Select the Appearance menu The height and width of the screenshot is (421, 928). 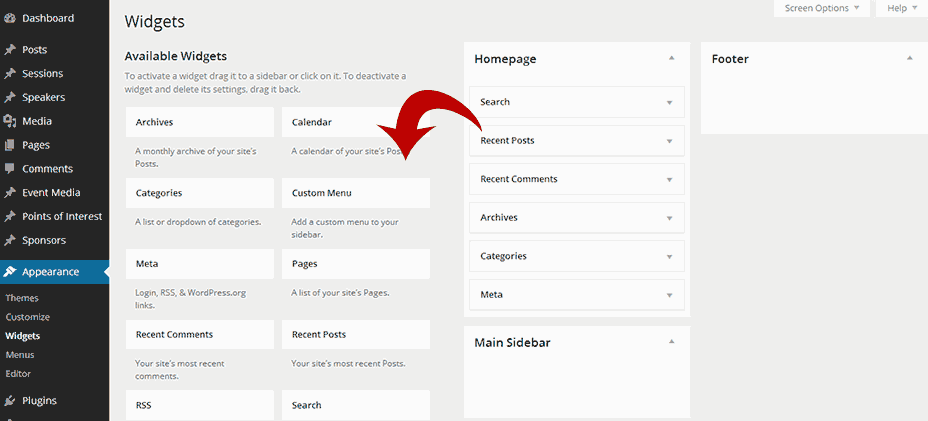54,272
